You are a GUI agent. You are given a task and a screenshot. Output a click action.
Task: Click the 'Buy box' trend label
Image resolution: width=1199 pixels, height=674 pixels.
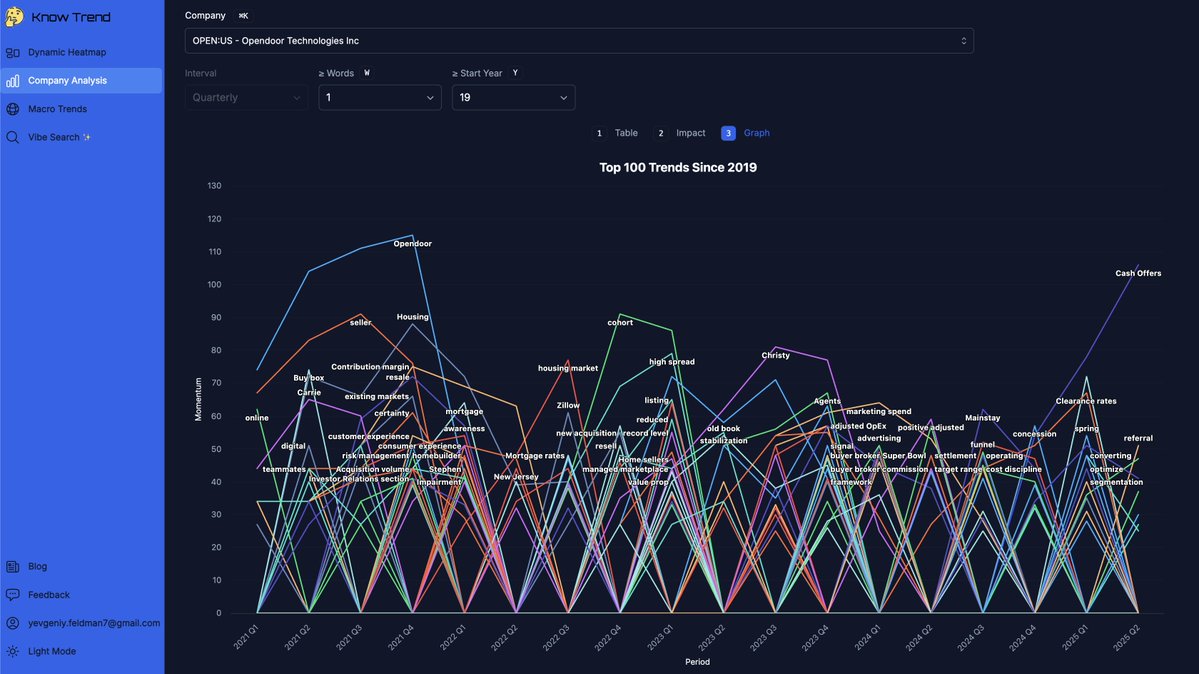click(309, 379)
